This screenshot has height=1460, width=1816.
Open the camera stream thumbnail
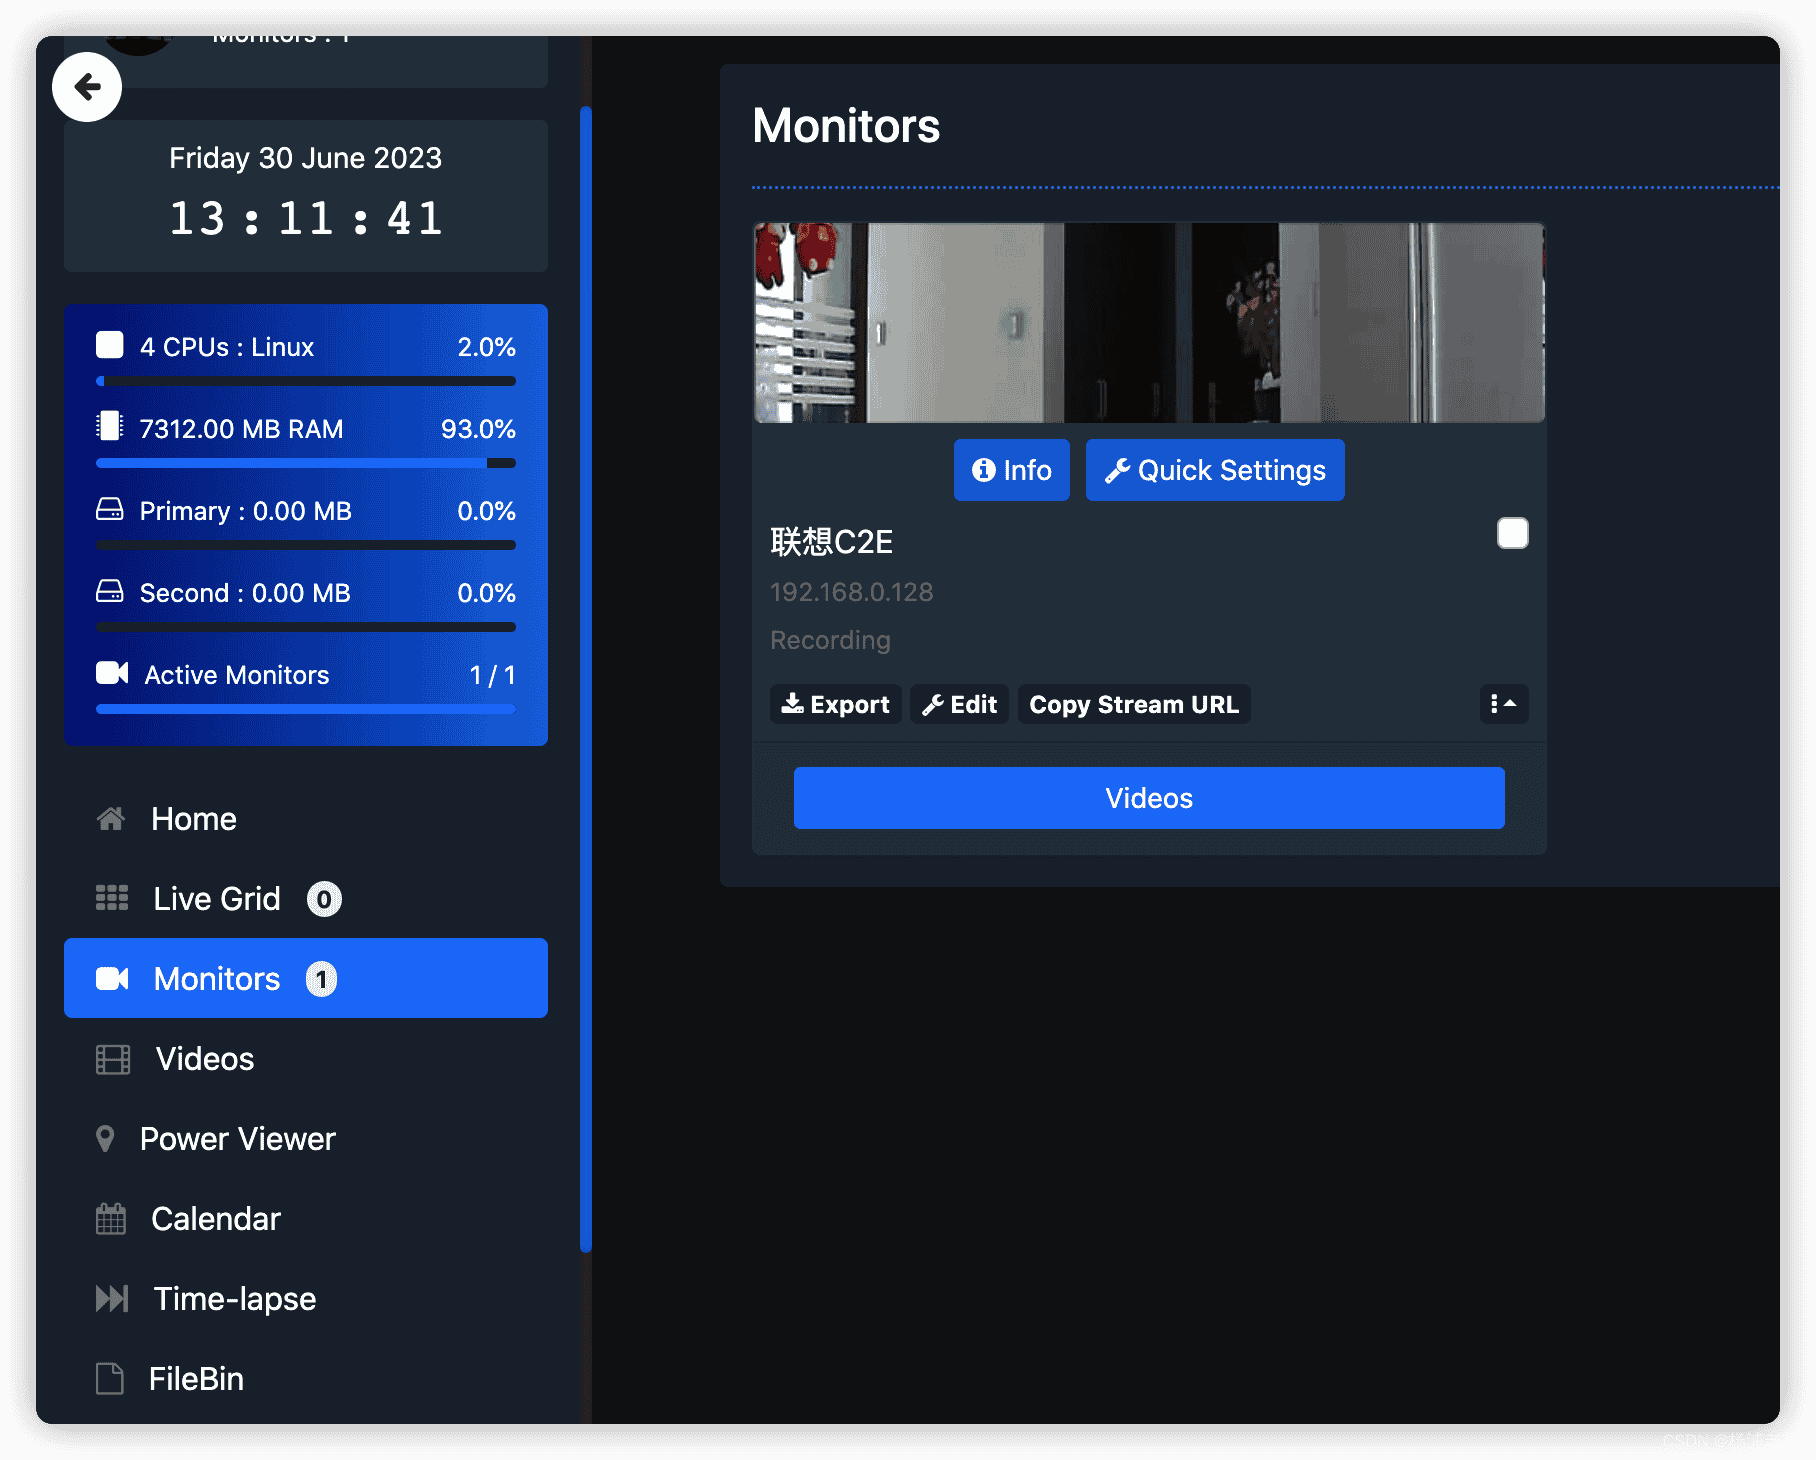[1148, 322]
